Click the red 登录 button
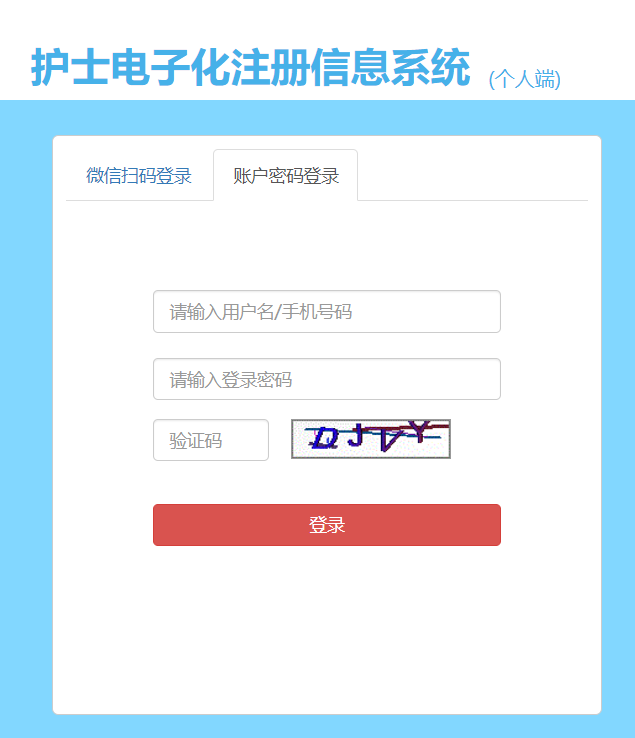This screenshot has width=635, height=738. (x=327, y=525)
